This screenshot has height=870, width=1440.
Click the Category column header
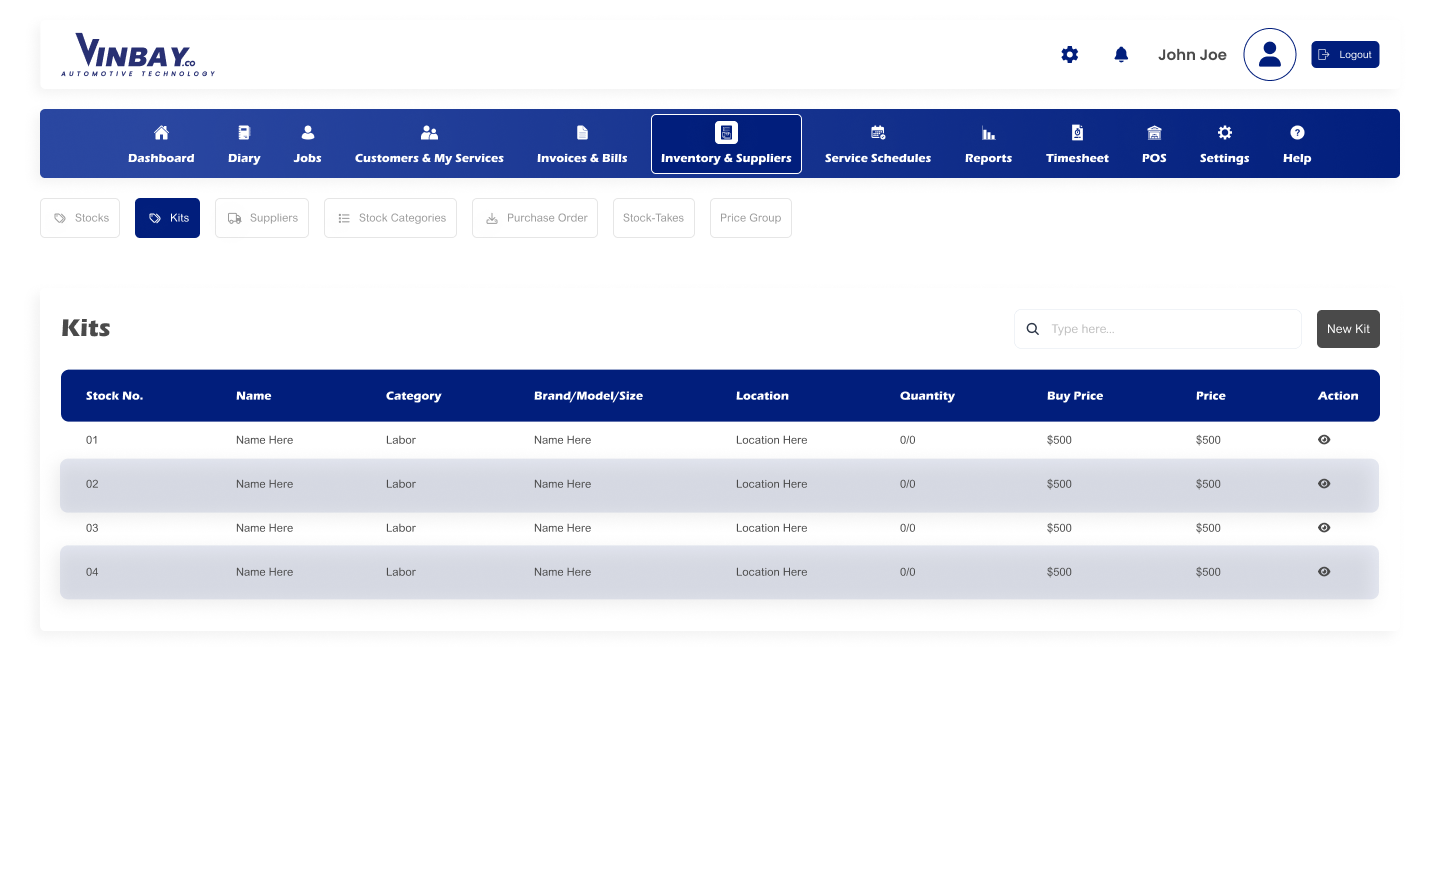point(413,396)
